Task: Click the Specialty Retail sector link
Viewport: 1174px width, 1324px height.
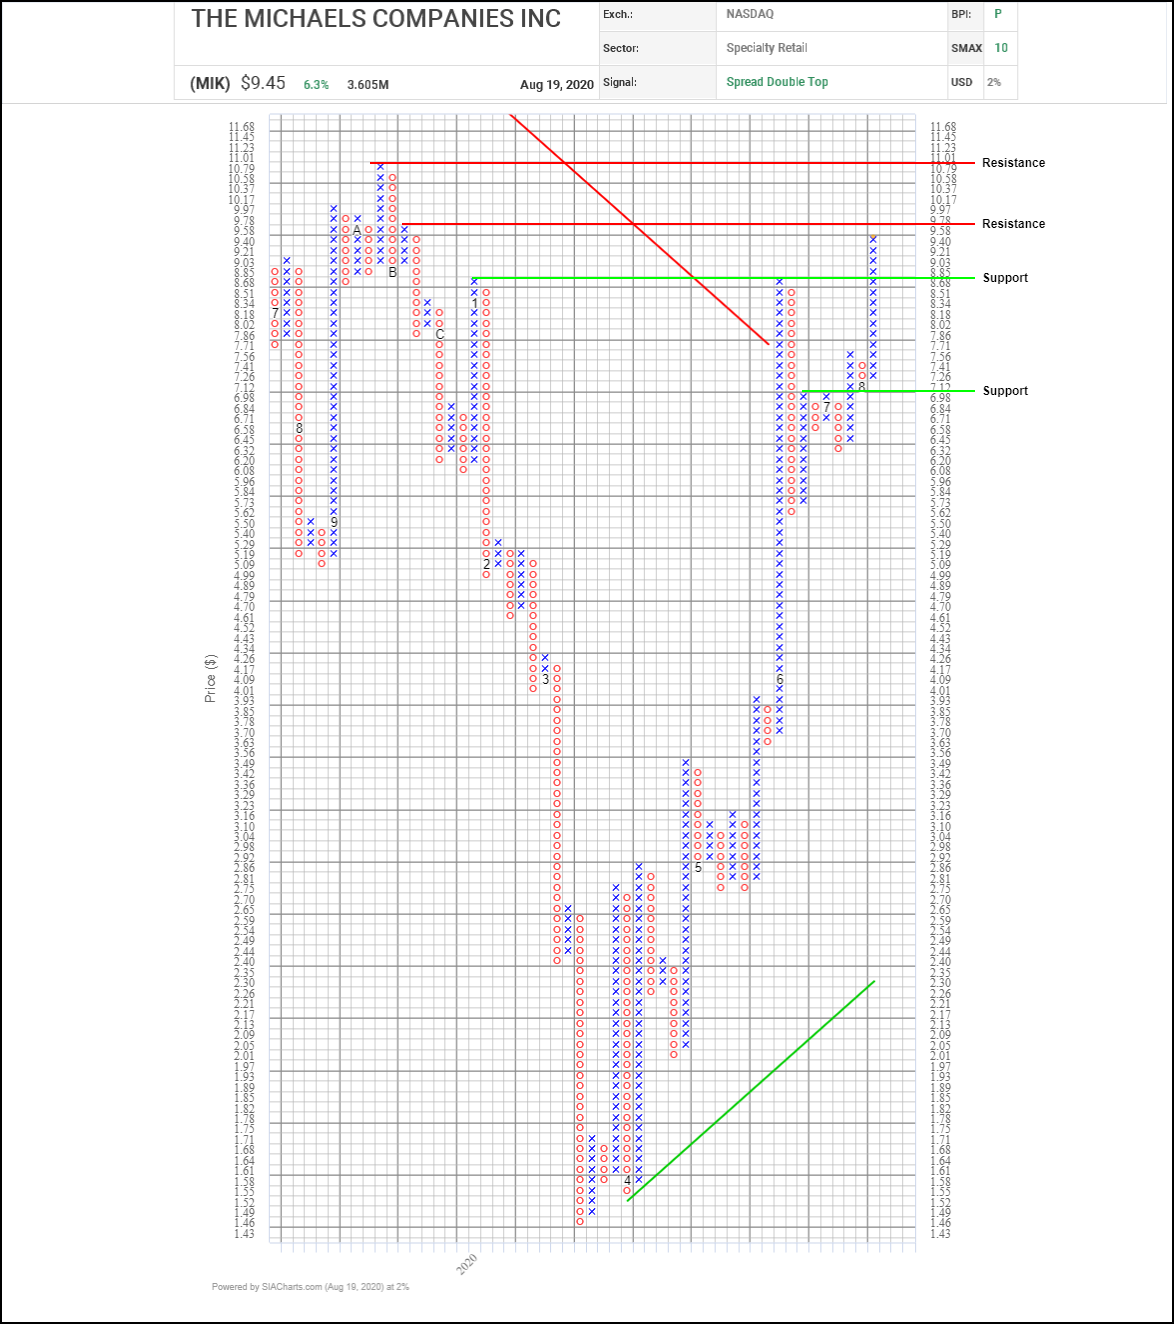Action: click(766, 48)
